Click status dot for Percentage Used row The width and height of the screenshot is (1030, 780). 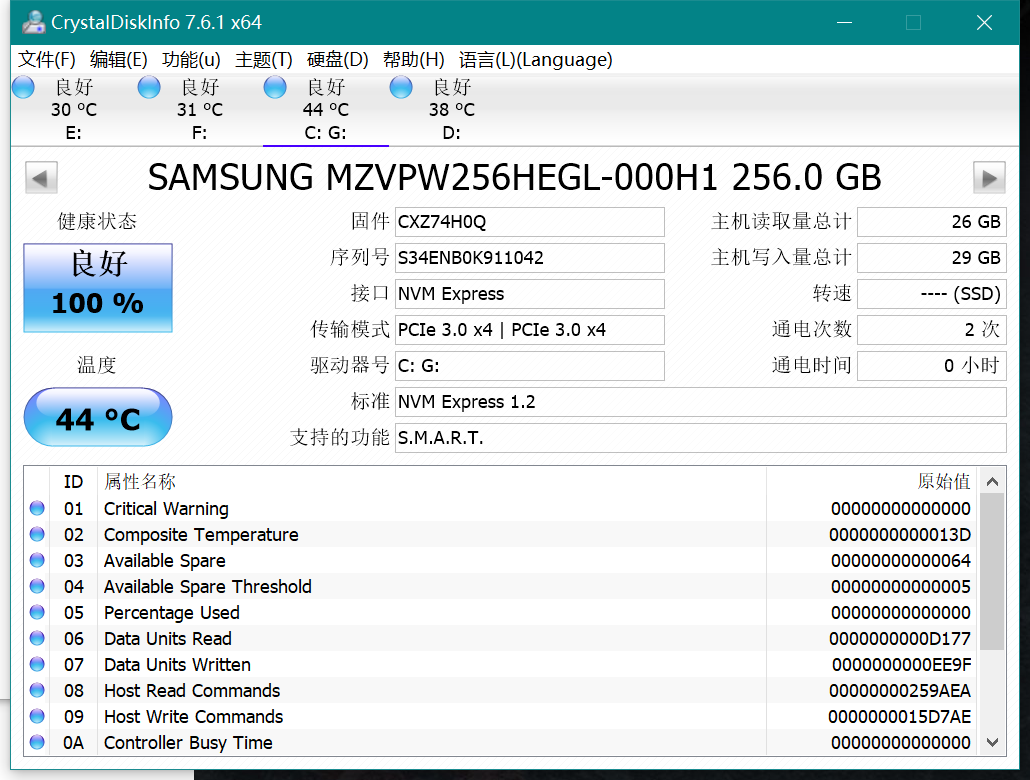pyautogui.click(x=37, y=612)
